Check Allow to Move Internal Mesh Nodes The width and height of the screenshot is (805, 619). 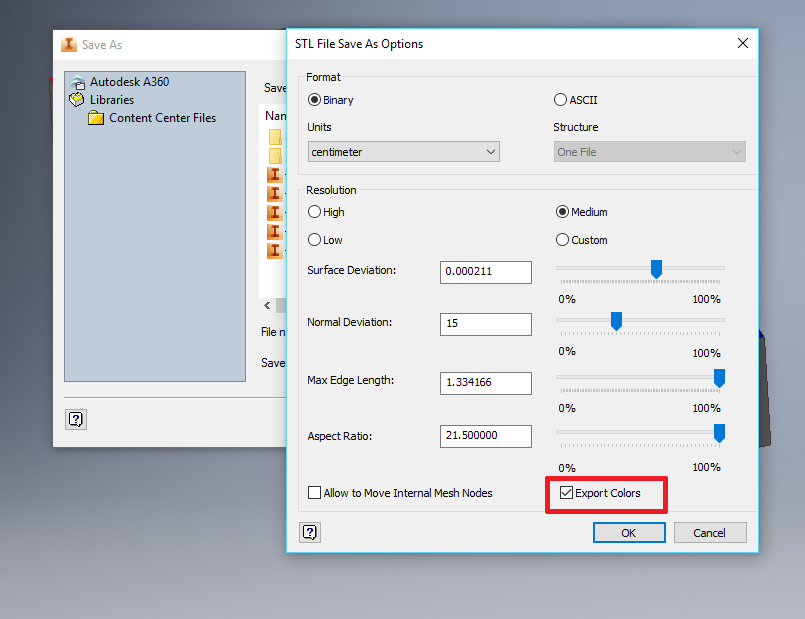(314, 492)
